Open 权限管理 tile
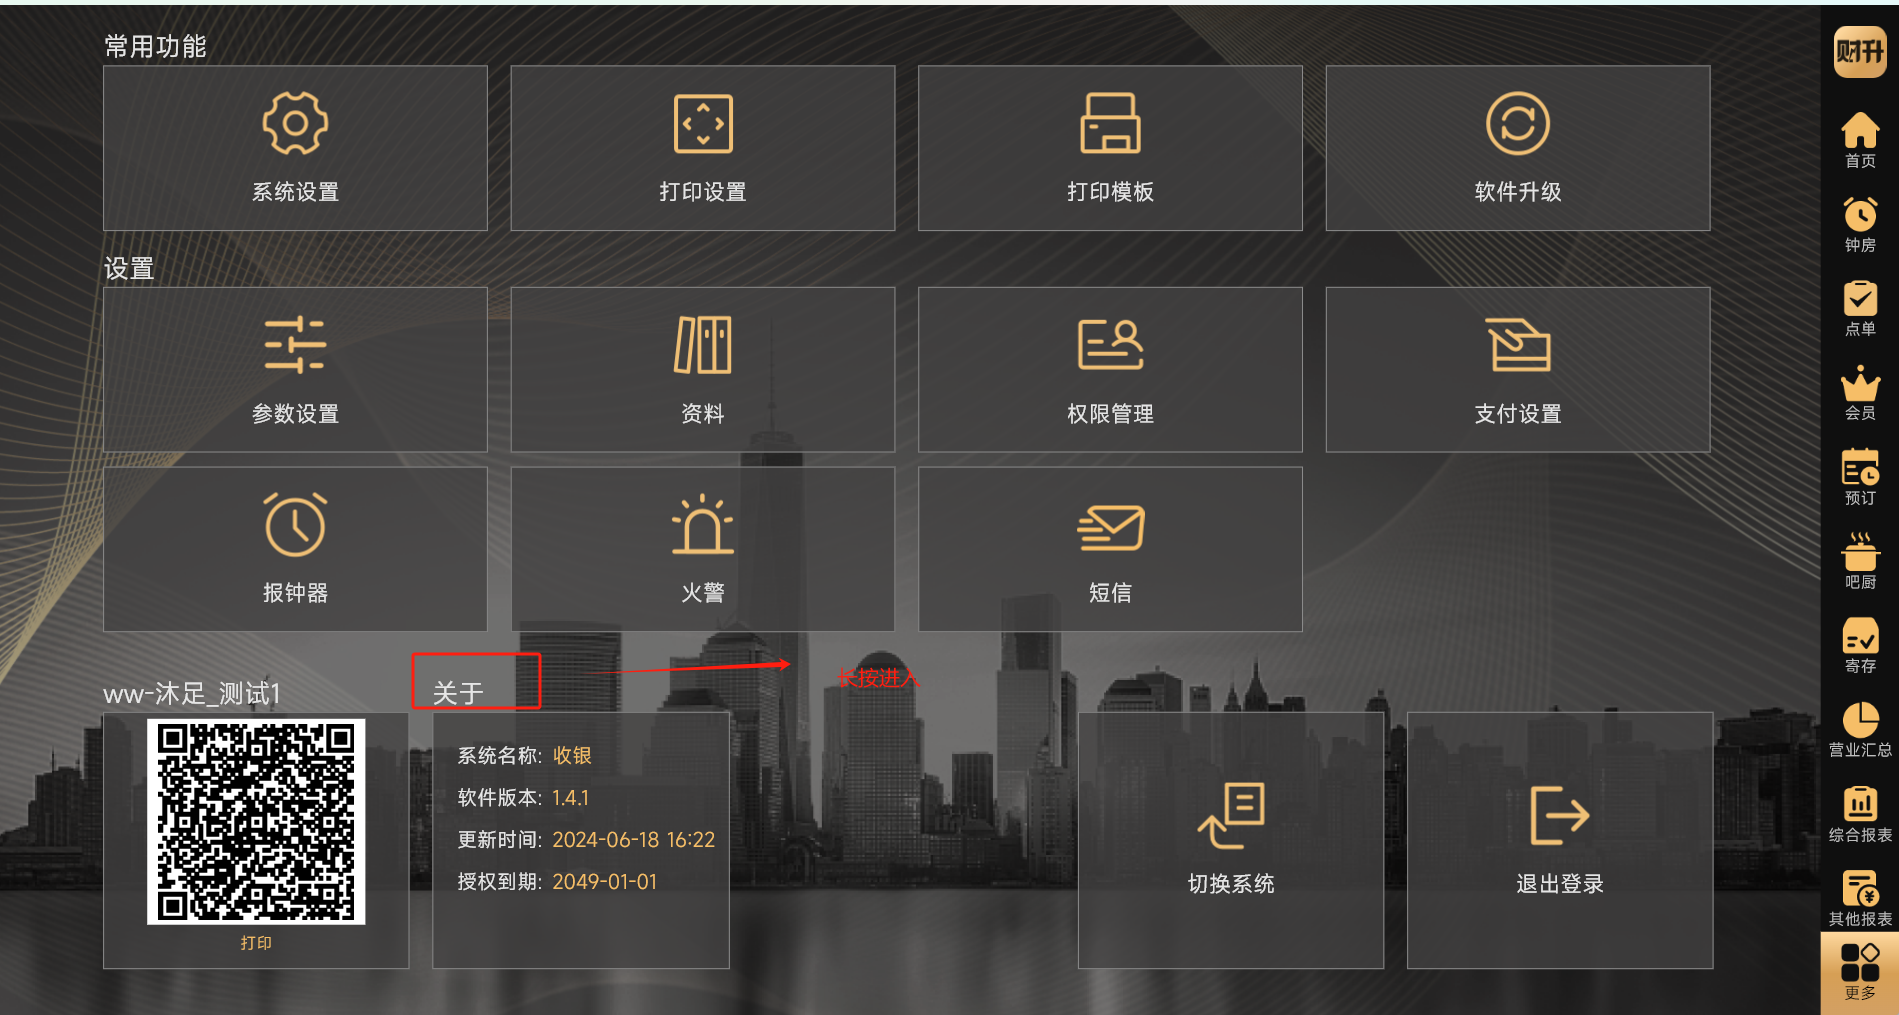The image size is (1899, 1015). [1110, 369]
